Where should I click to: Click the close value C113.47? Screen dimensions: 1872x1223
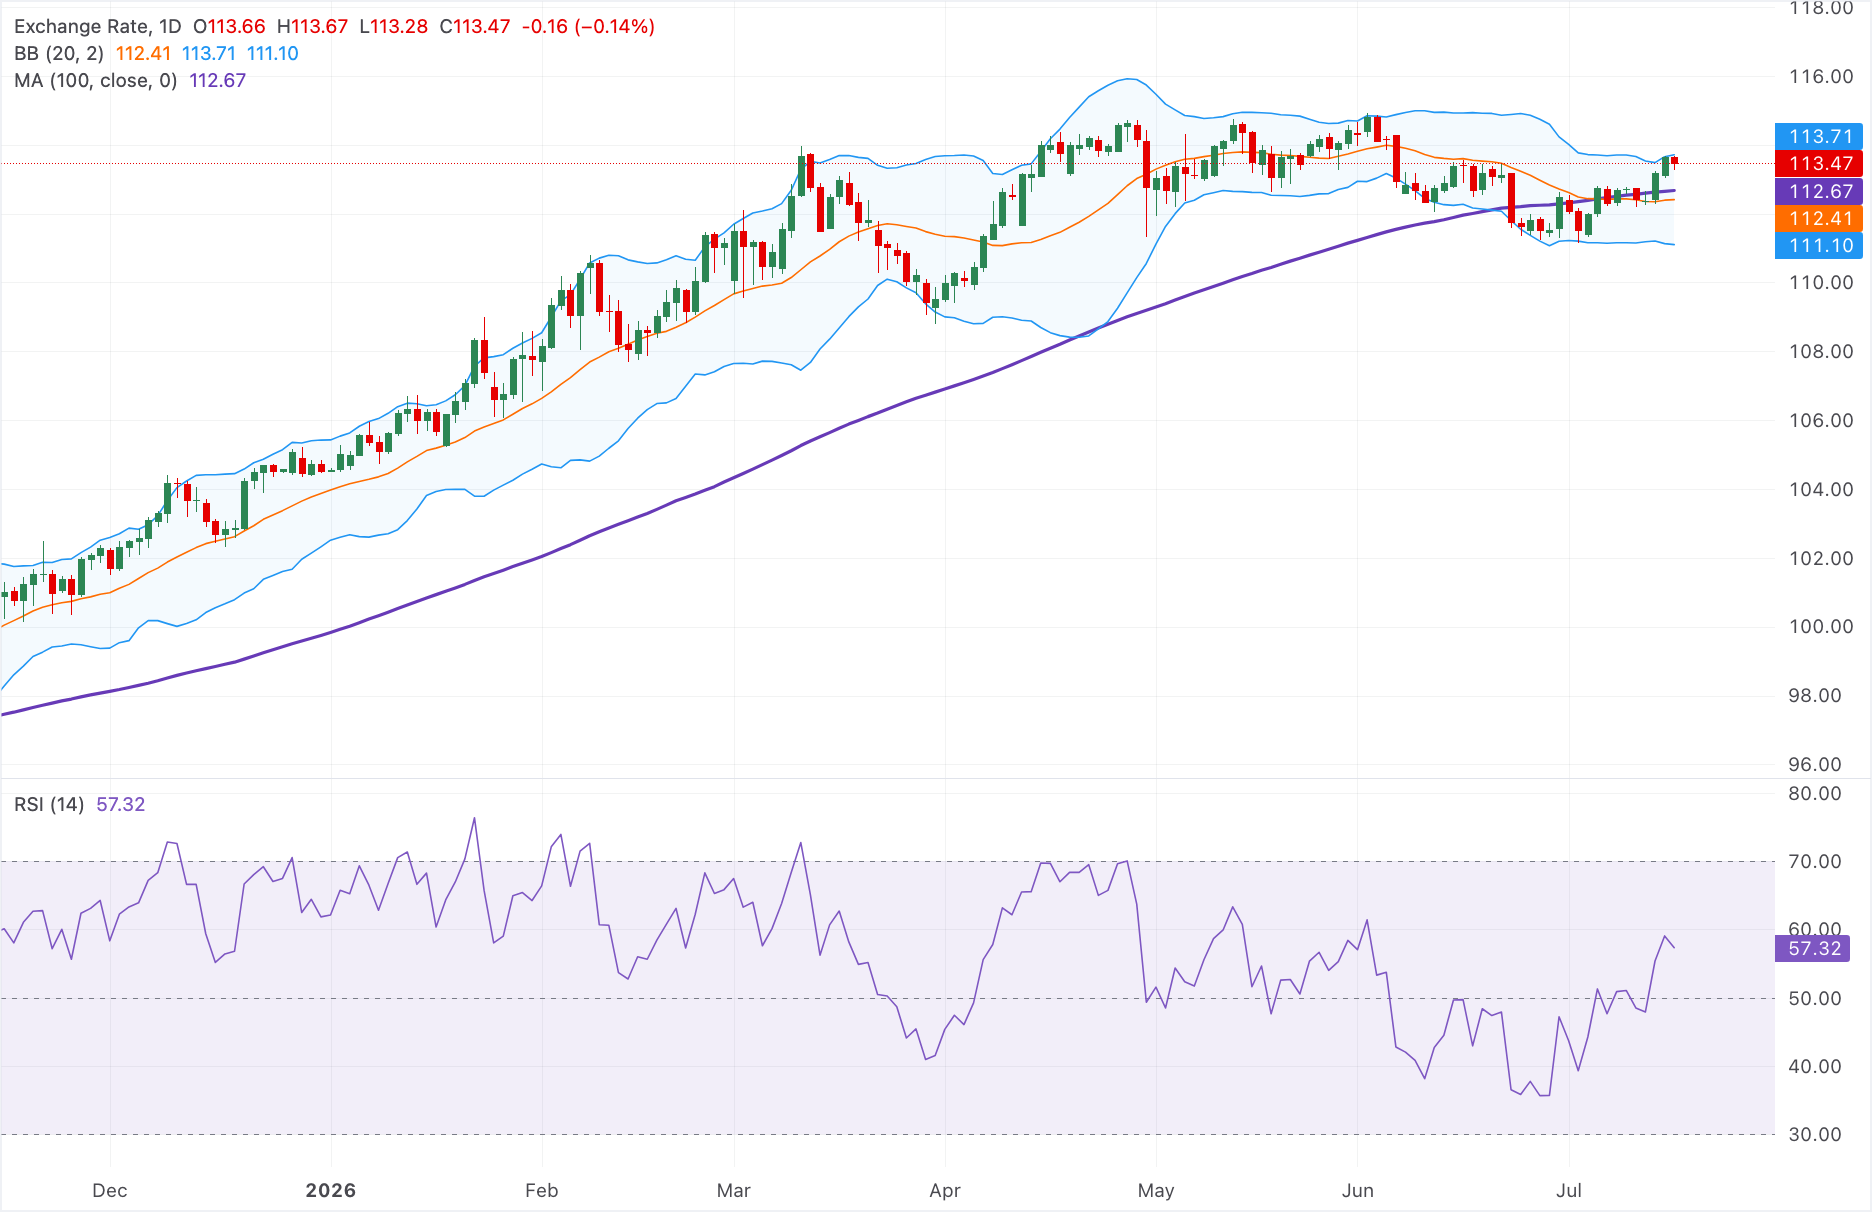[475, 27]
